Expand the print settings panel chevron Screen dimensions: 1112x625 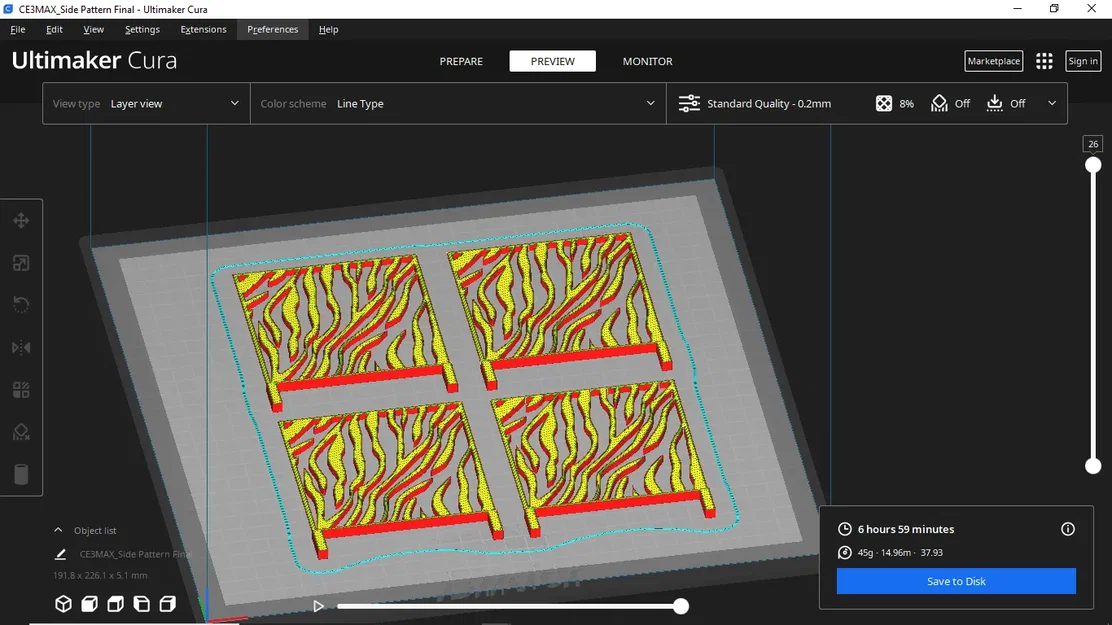point(1052,104)
